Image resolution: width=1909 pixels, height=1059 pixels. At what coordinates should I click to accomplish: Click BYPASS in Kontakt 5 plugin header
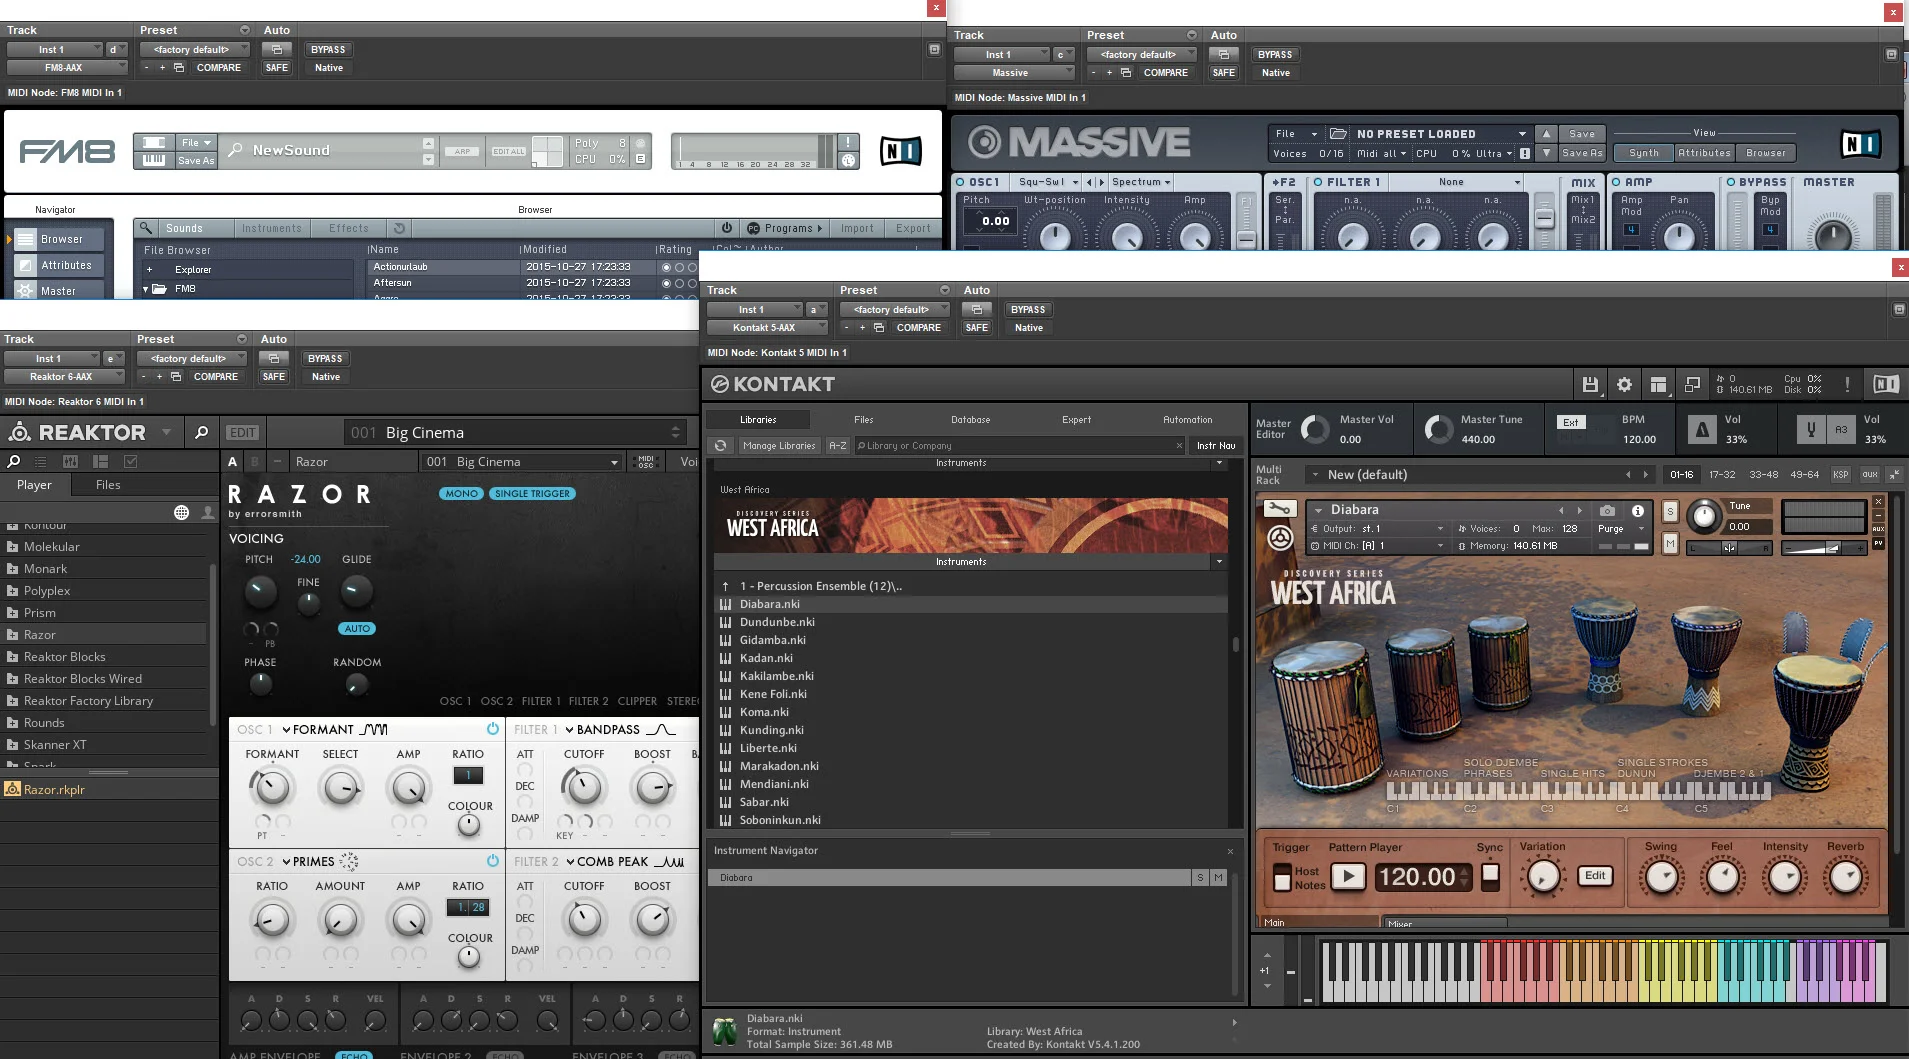(1027, 310)
